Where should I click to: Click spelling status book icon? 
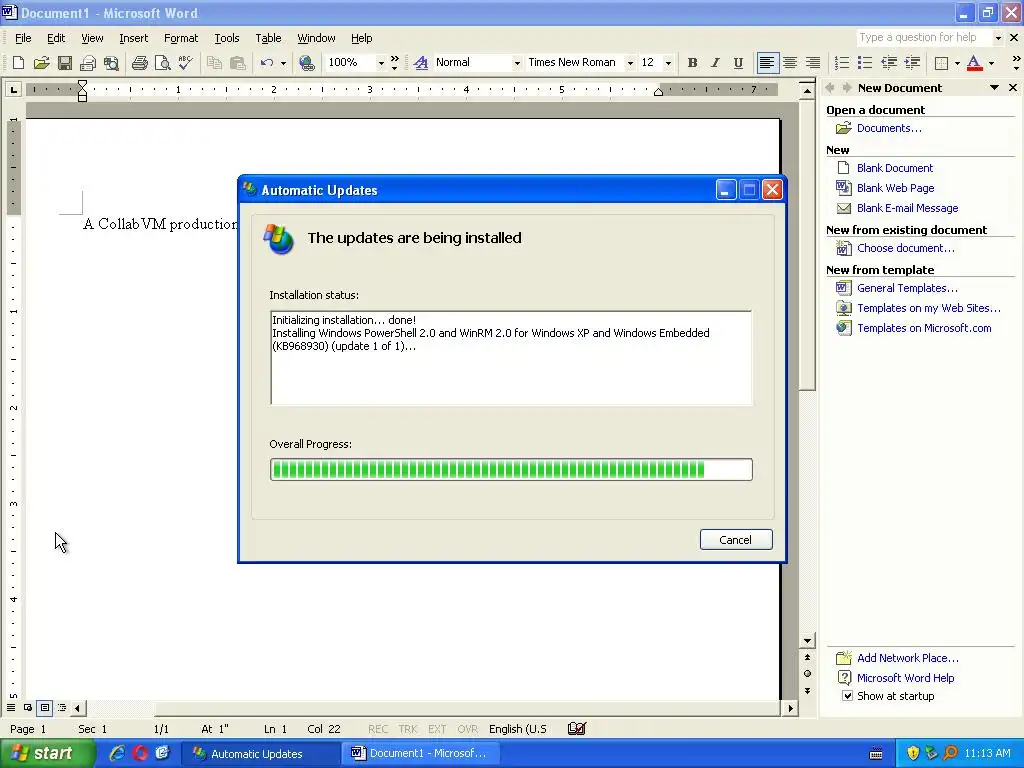577,728
